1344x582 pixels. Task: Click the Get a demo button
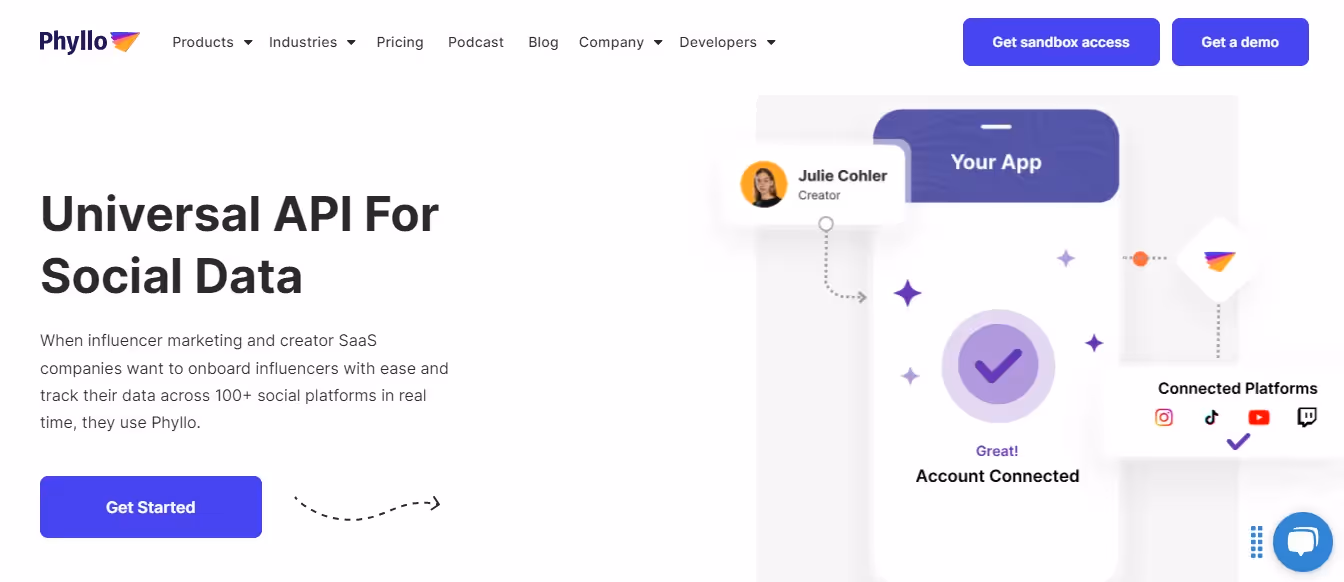pyautogui.click(x=1240, y=42)
